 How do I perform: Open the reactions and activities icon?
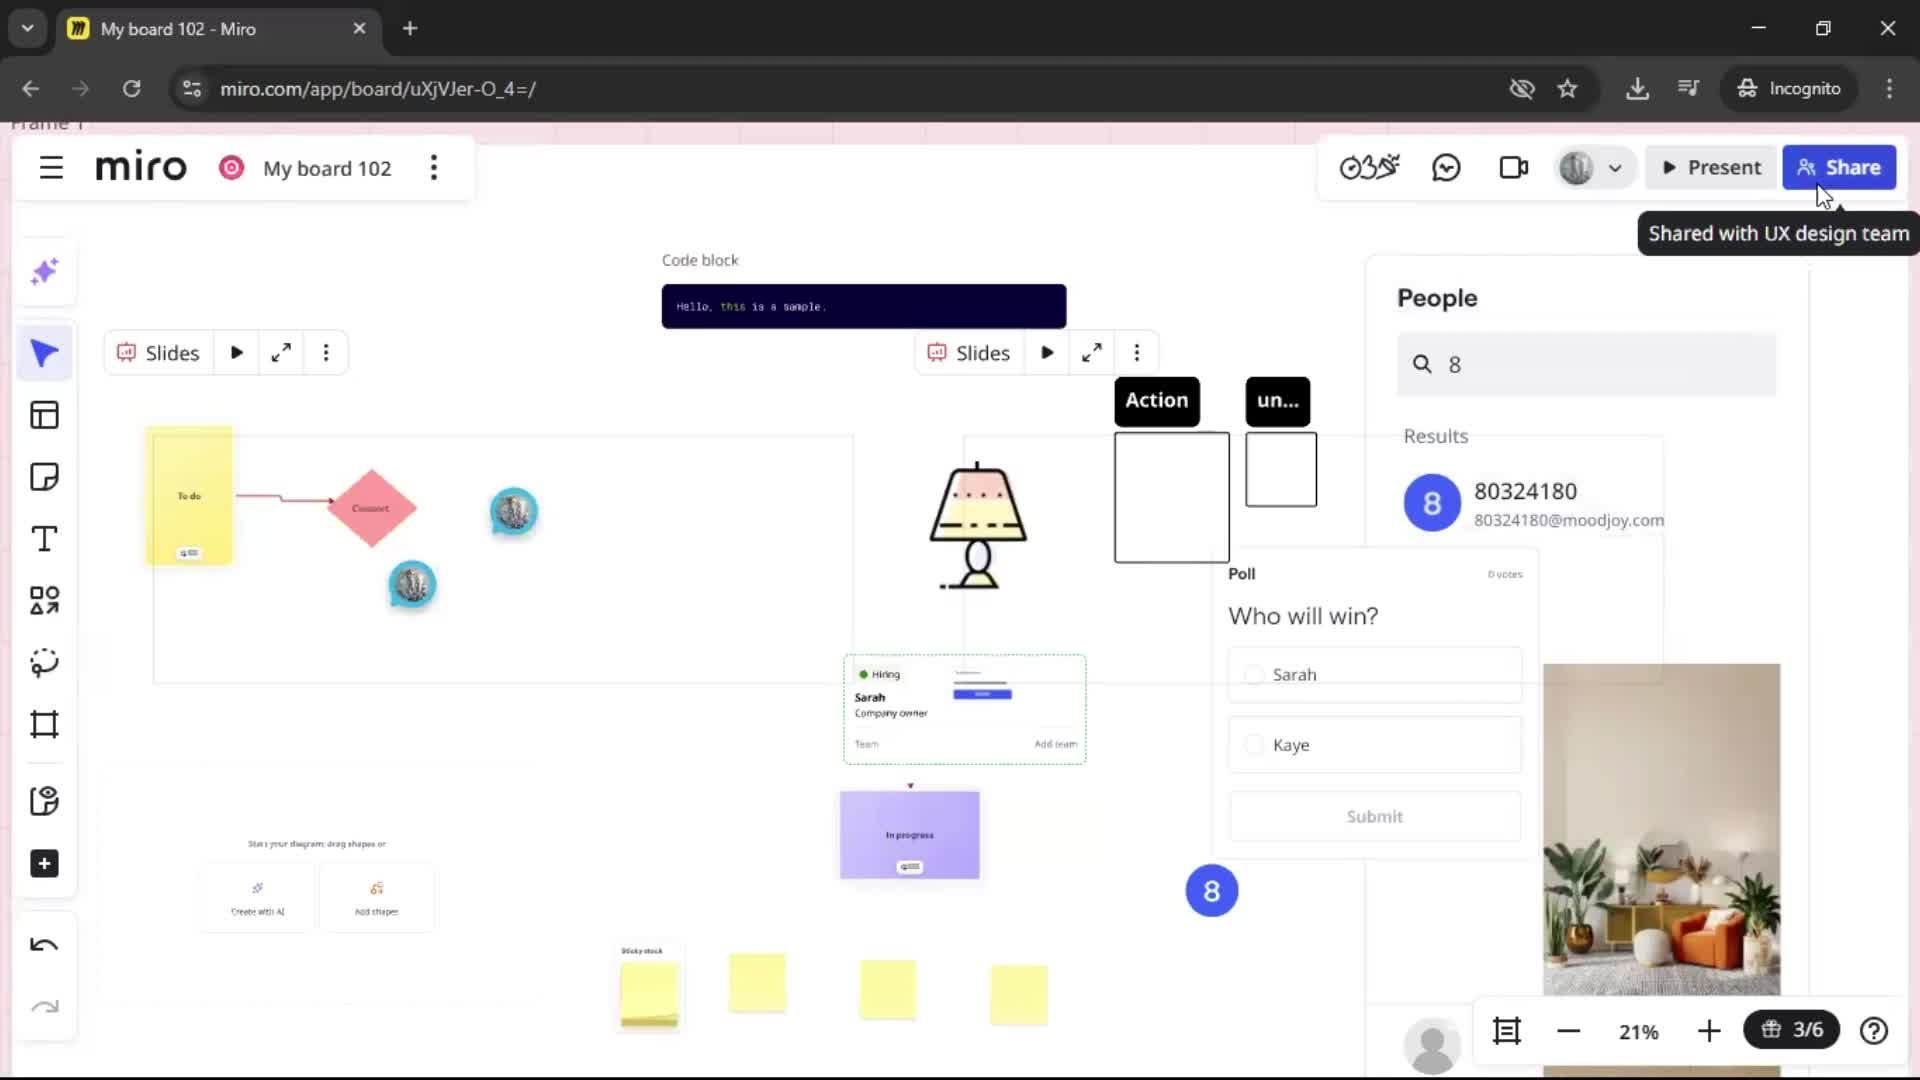click(x=1369, y=167)
